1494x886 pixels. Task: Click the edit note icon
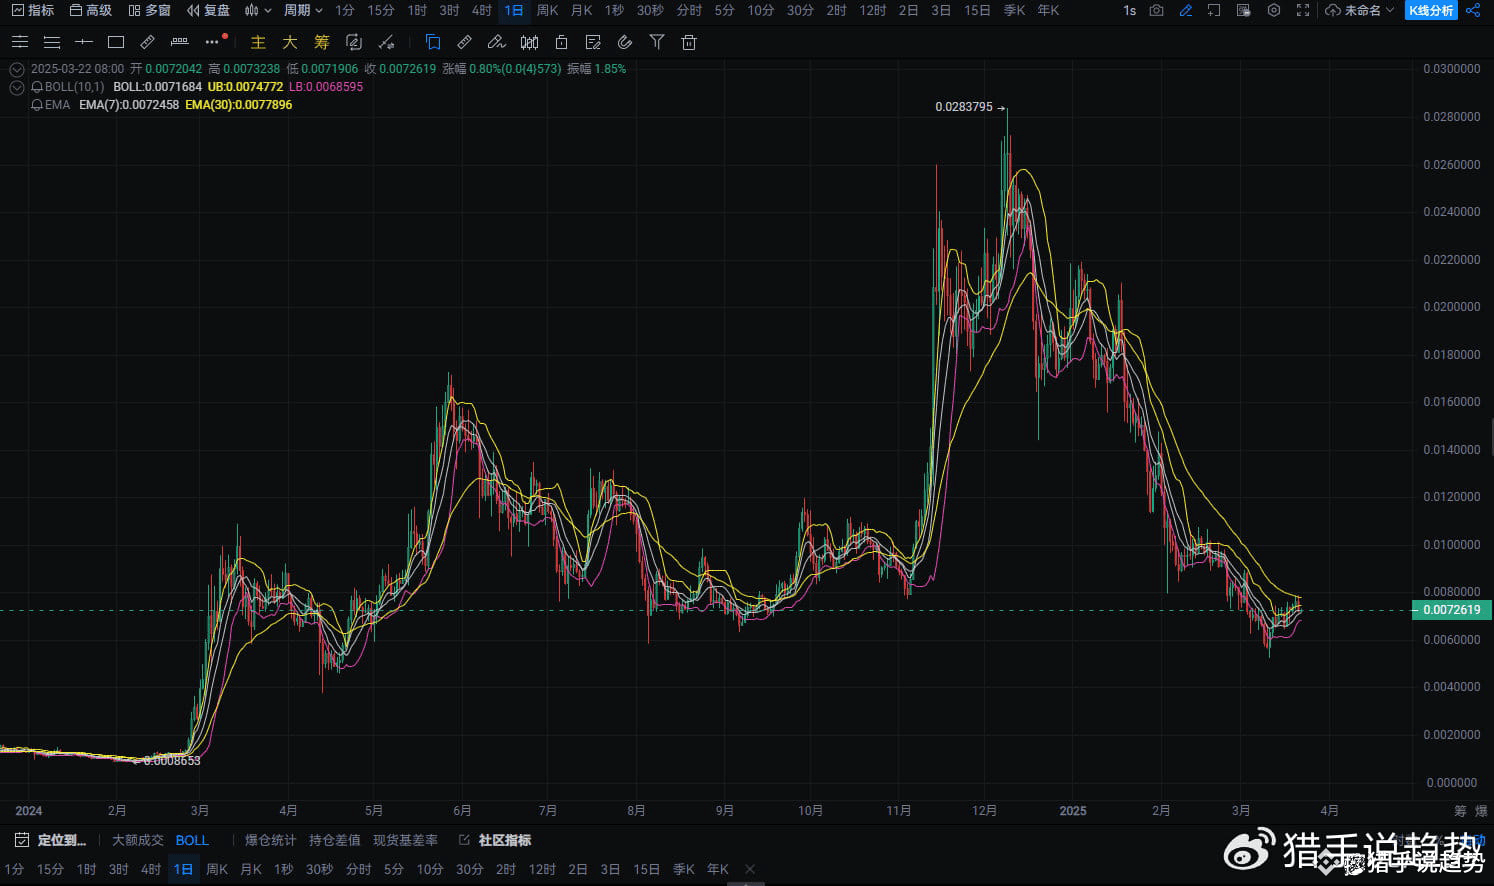coord(593,42)
